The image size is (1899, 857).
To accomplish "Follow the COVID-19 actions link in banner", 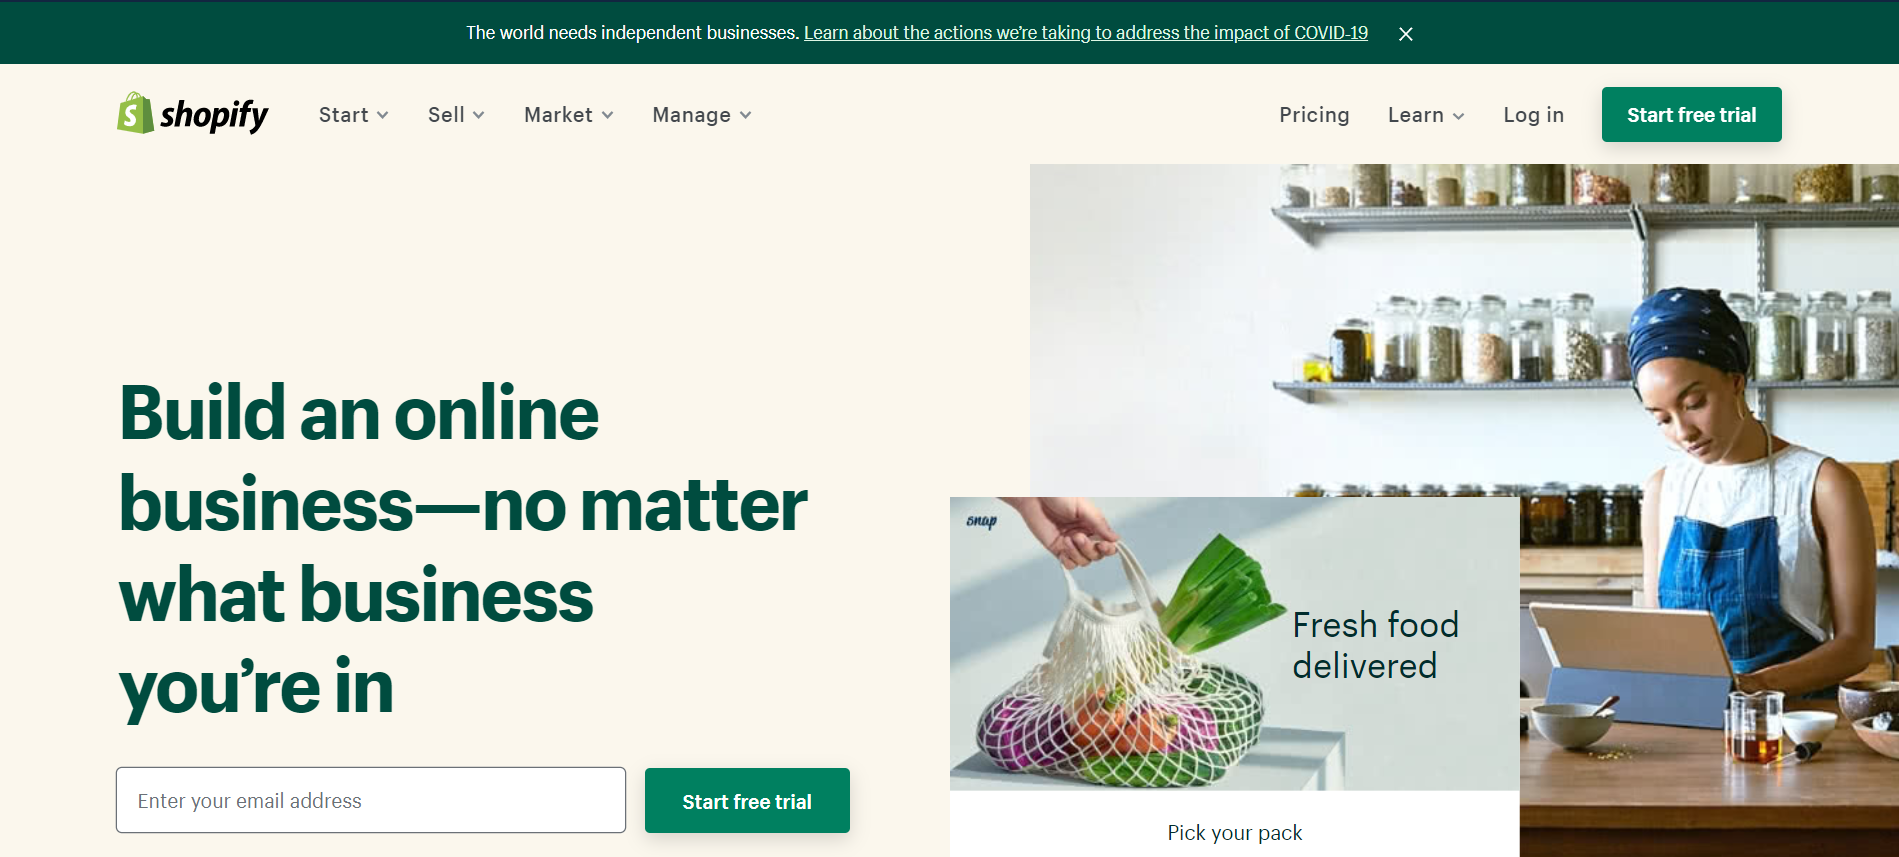I will [x=1085, y=33].
